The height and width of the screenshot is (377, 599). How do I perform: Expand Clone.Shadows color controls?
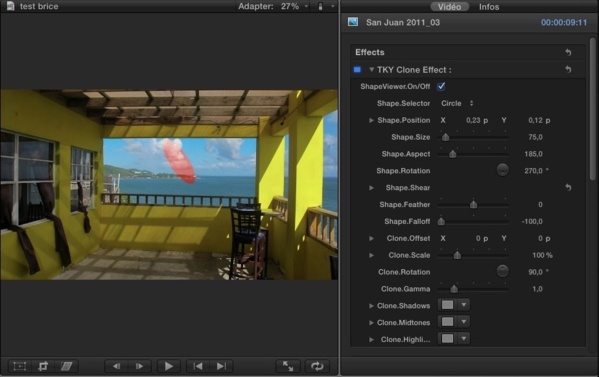tap(371, 306)
